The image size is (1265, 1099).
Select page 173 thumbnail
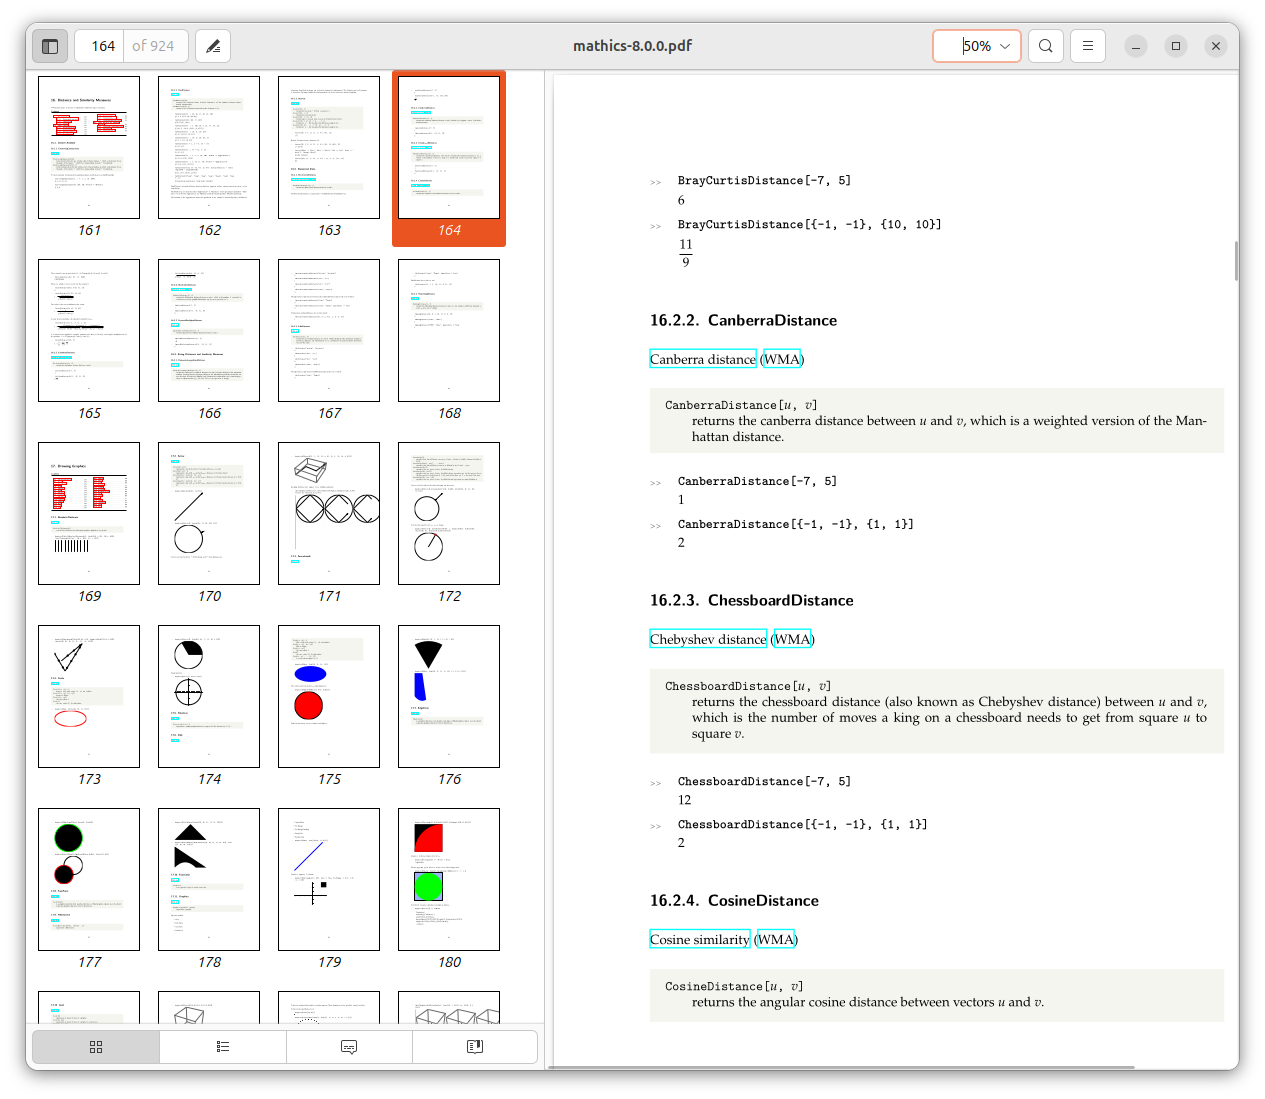tap(89, 697)
